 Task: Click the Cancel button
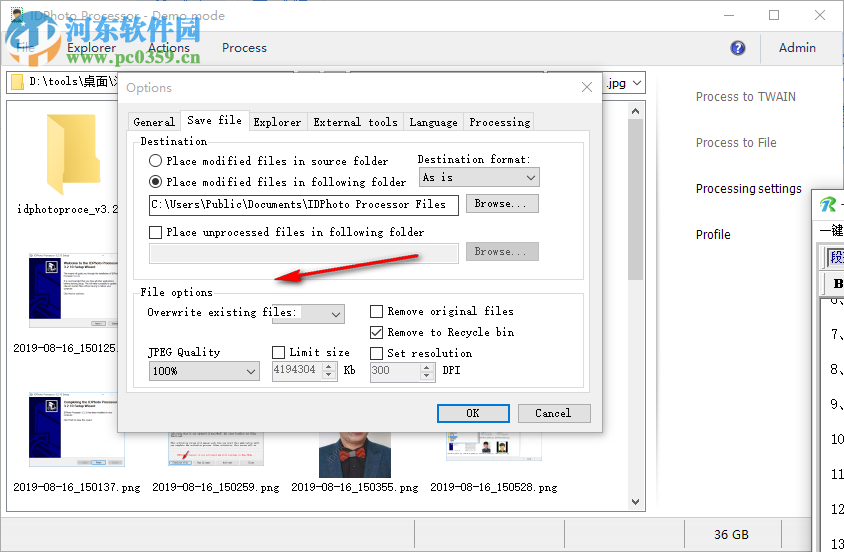point(554,413)
